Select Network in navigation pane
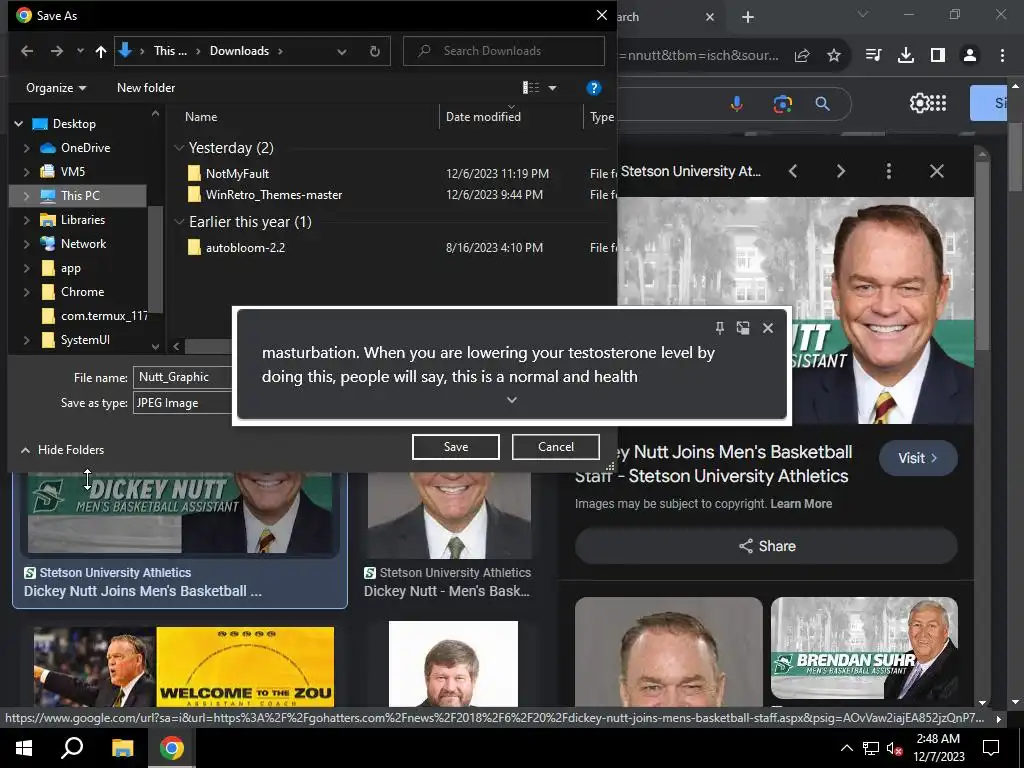Viewport: 1024px width, 768px height. point(83,244)
